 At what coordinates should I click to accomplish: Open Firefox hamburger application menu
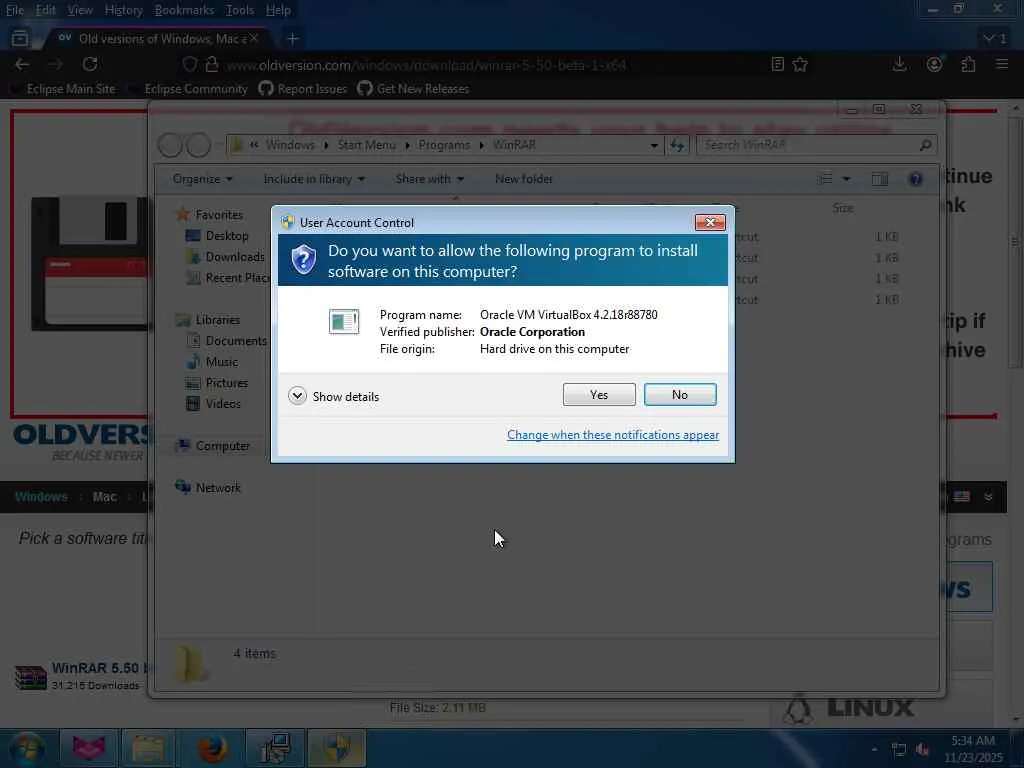coord(1002,64)
